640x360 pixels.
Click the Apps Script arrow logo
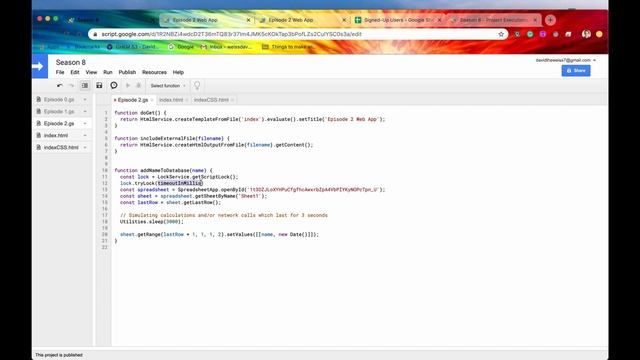tap(40, 66)
